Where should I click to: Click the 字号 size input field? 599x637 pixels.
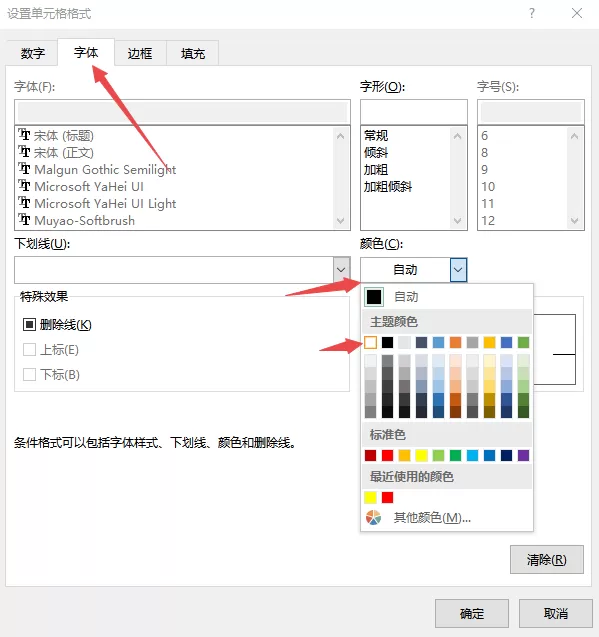[x=531, y=112]
